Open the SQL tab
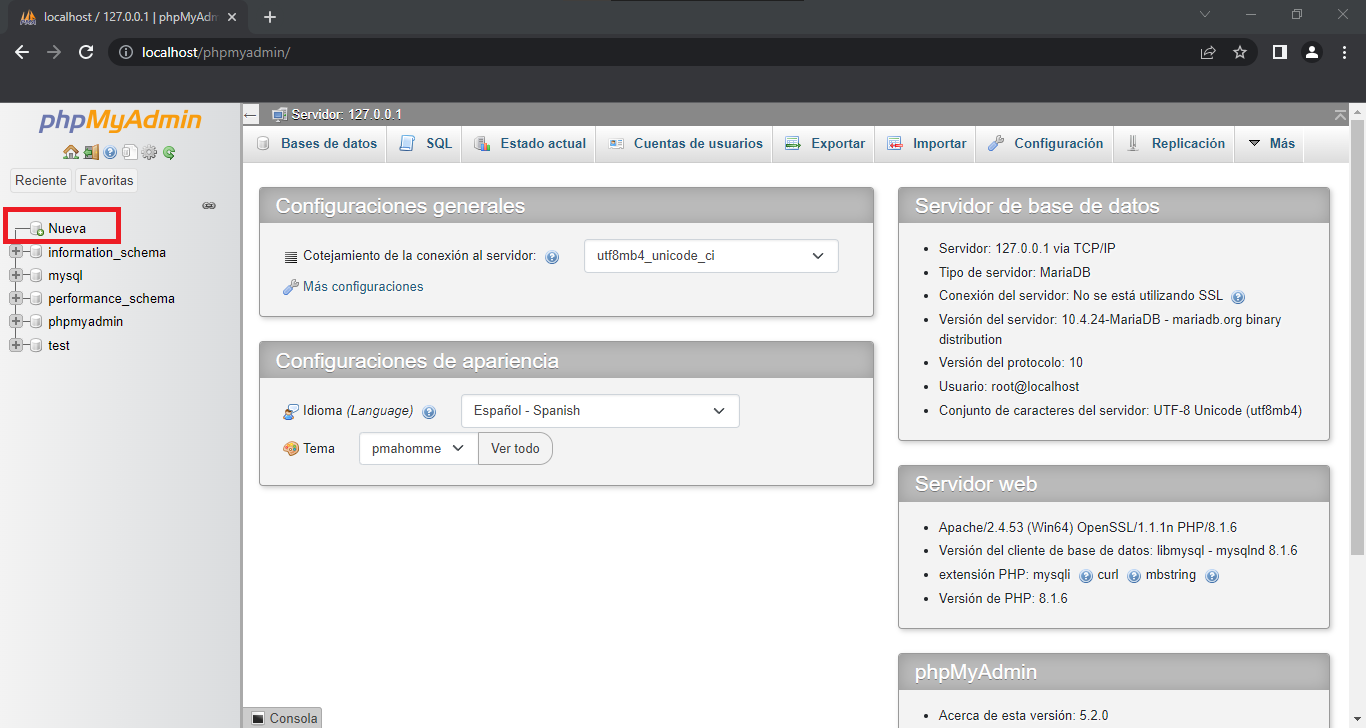The height and width of the screenshot is (728, 1366). point(425,144)
